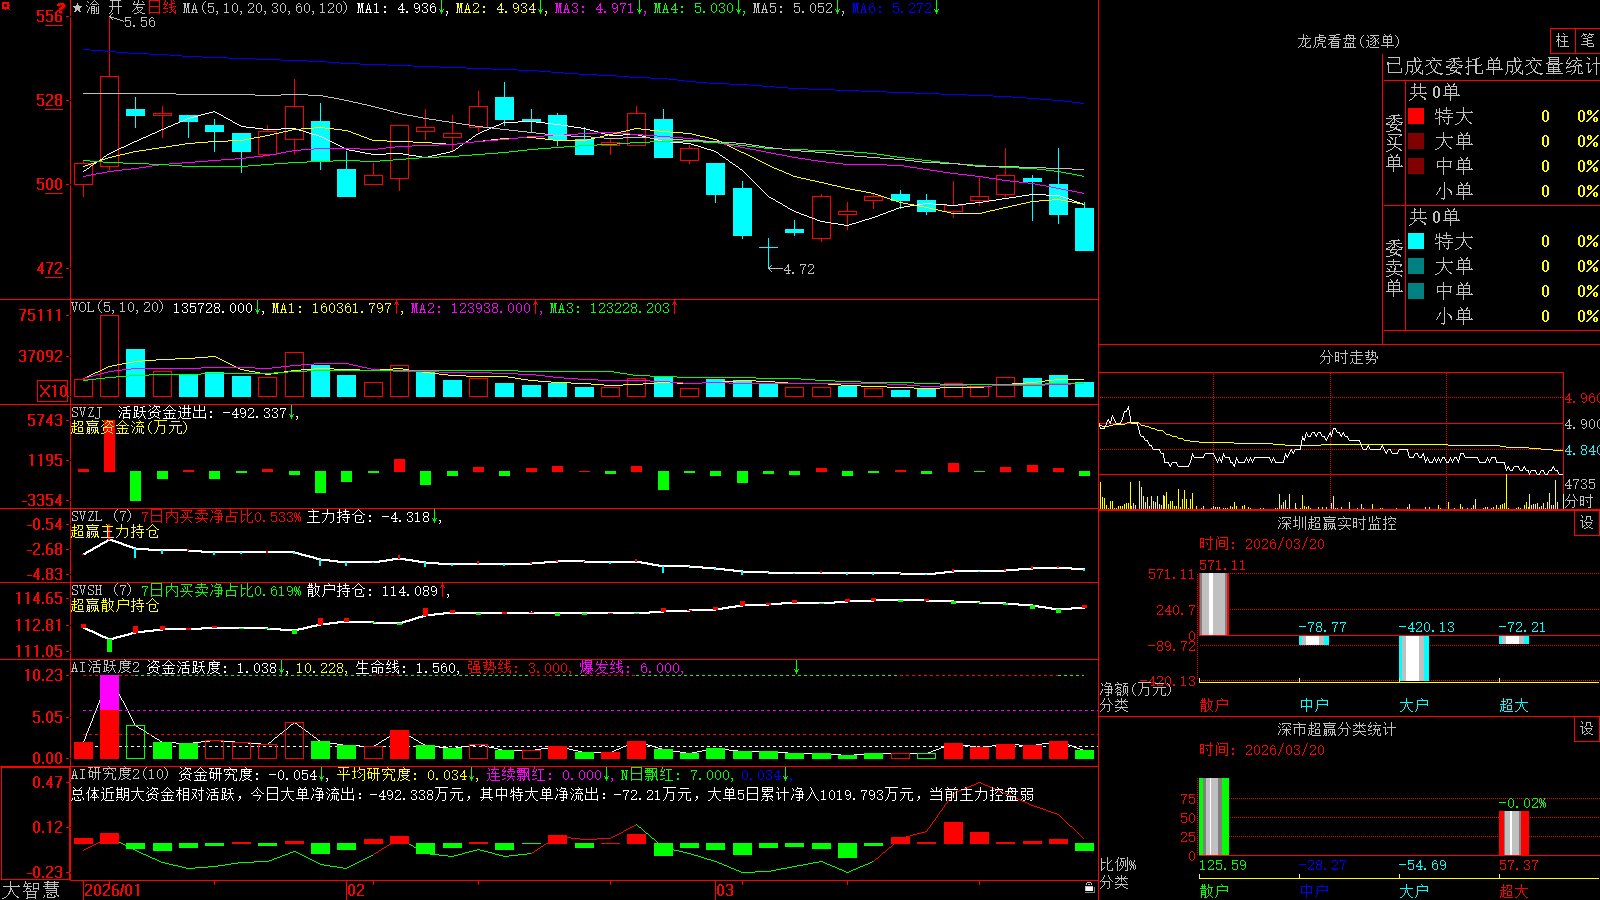Click the 委买单 section label
Image resolution: width=1600 pixels, height=900 pixels.
pyautogui.click(x=1394, y=142)
